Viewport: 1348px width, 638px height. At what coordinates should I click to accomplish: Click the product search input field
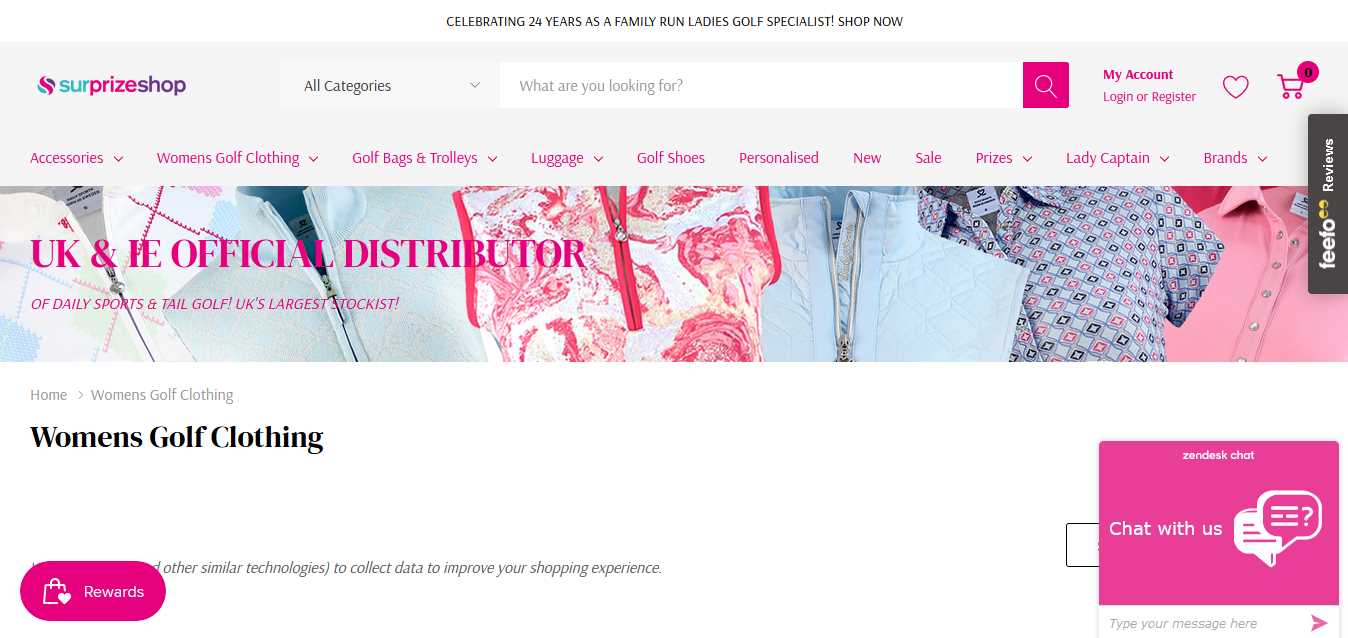coord(761,85)
